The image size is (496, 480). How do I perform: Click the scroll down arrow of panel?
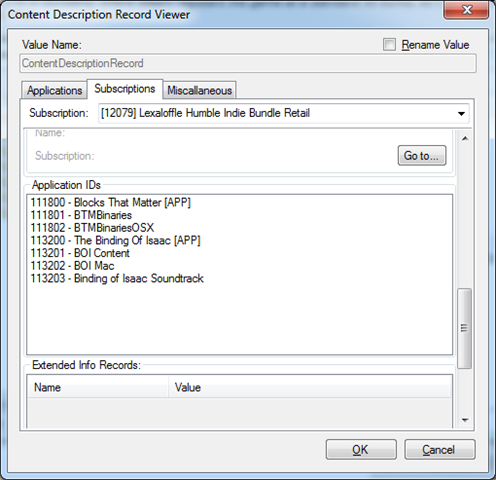coord(465,420)
